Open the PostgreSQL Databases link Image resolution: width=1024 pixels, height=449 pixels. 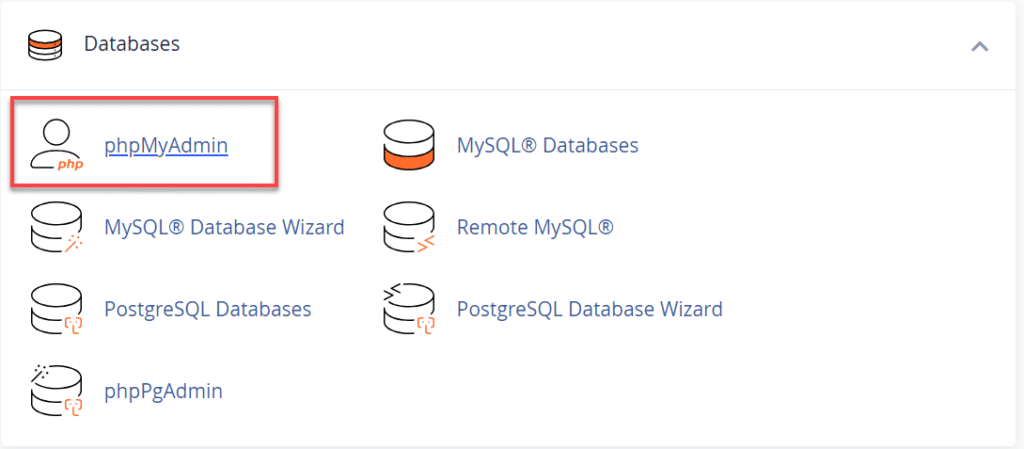coord(207,310)
